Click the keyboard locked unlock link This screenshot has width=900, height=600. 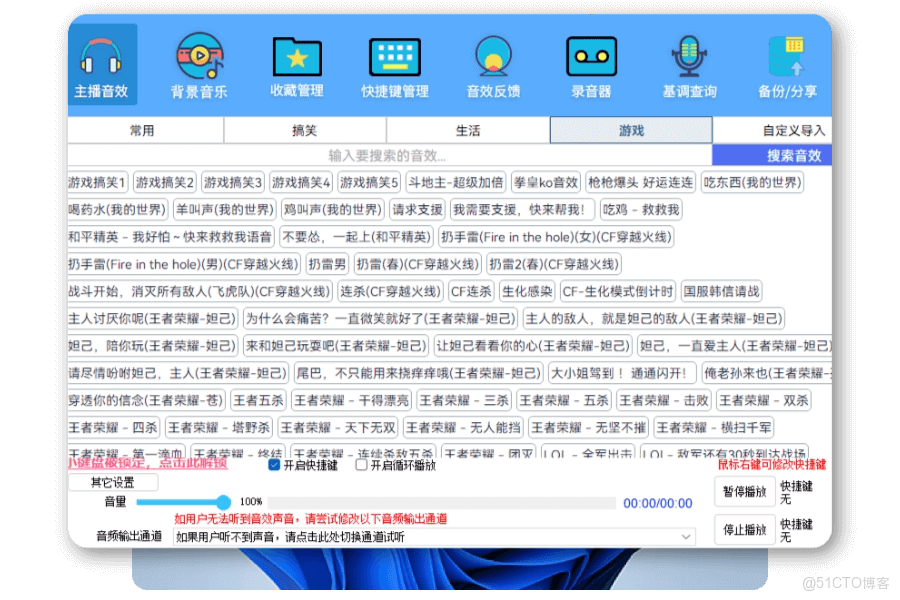pos(148,463)
